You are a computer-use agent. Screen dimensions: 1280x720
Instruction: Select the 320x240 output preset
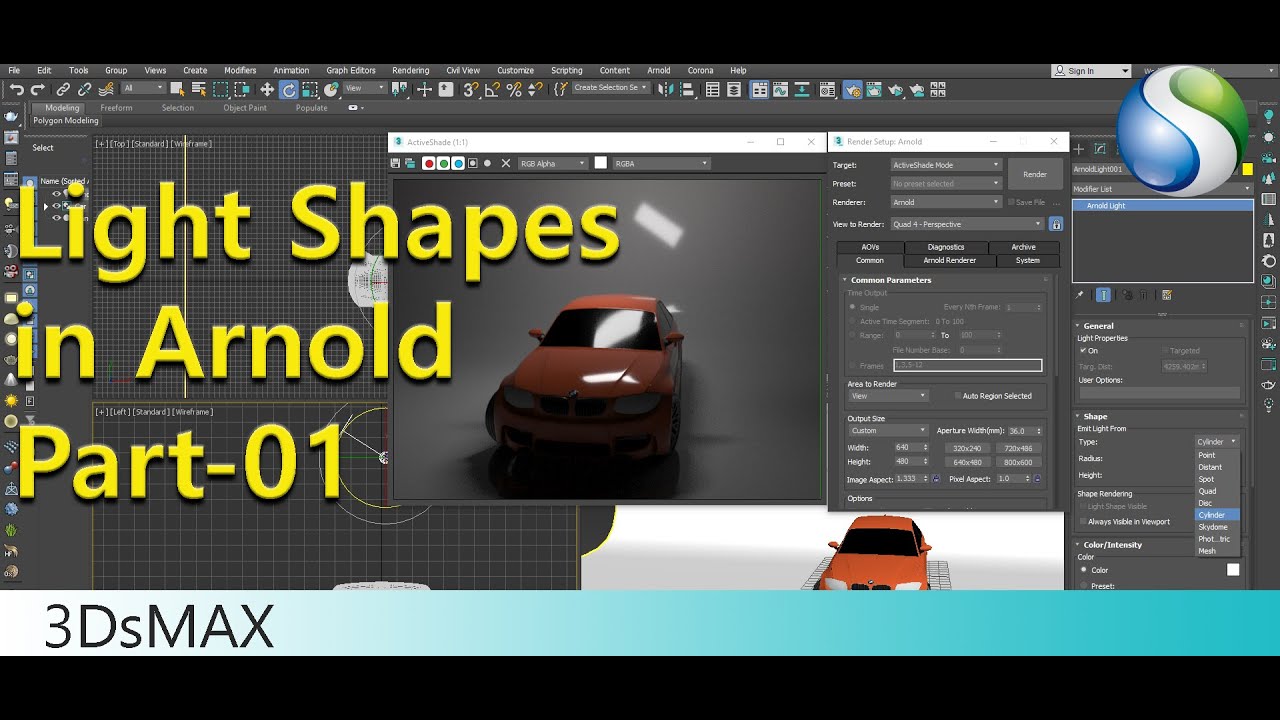(x=967, y=448)
